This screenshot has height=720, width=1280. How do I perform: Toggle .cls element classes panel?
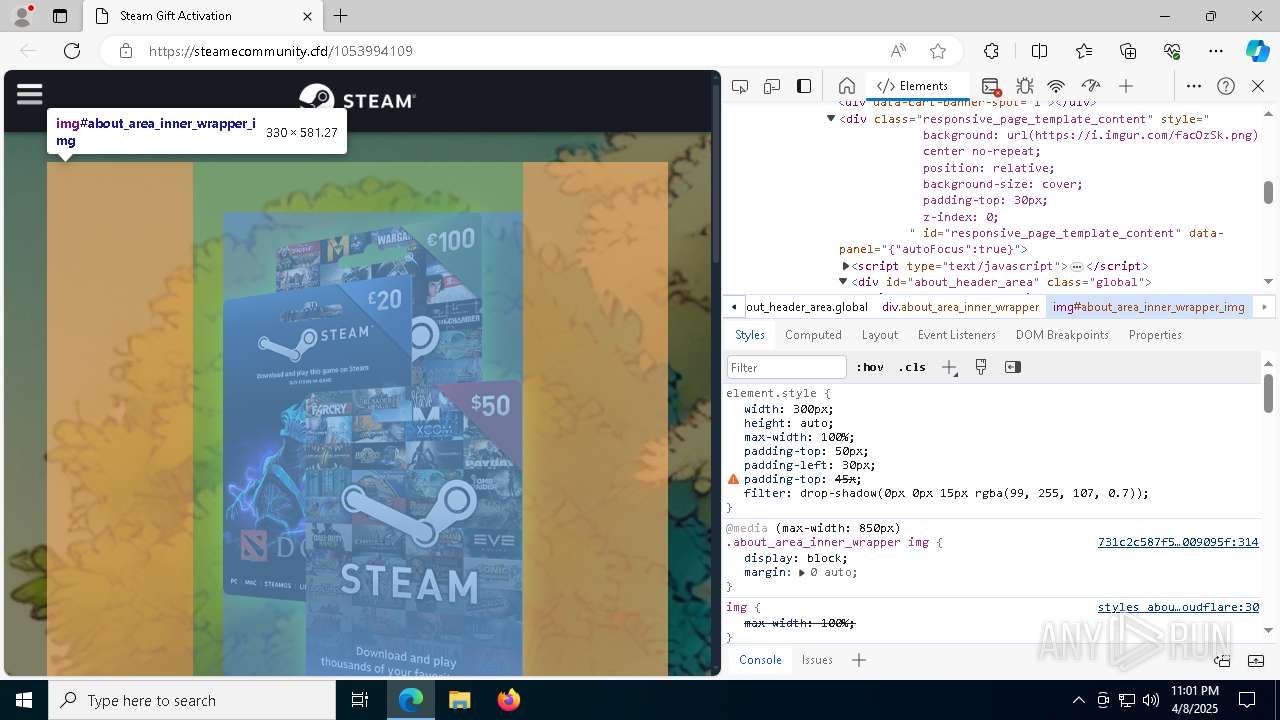[912, 367]
